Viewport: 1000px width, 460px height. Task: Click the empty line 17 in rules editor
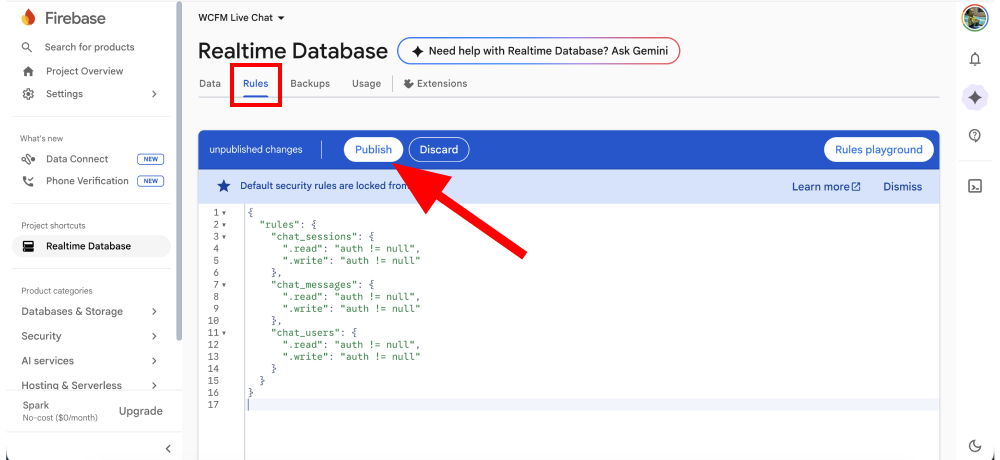[x=590, y=405]
